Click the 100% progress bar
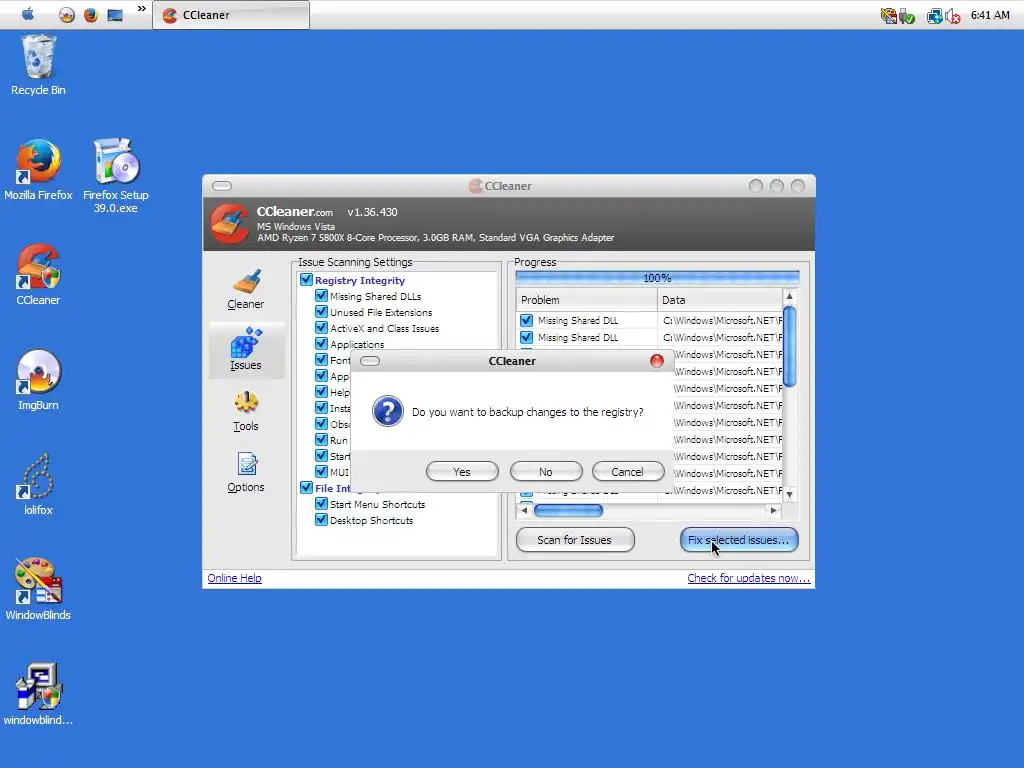1024x768 pixels. 657,278
